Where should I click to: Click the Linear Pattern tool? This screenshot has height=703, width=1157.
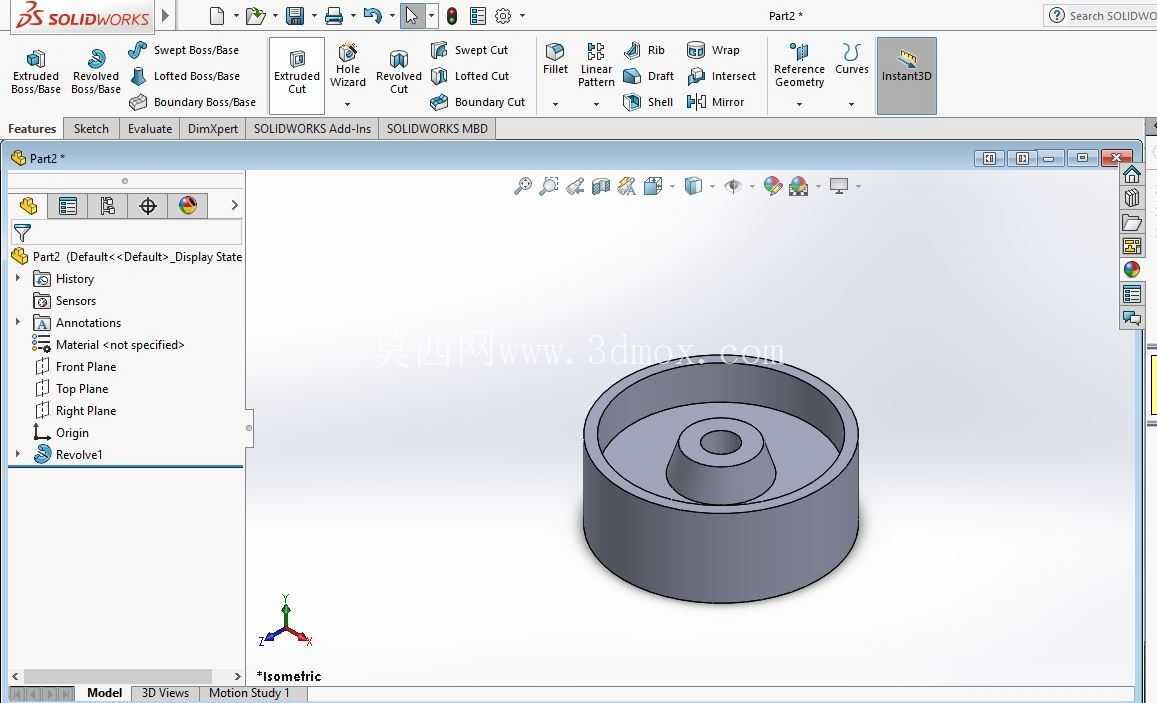(596, 65)
